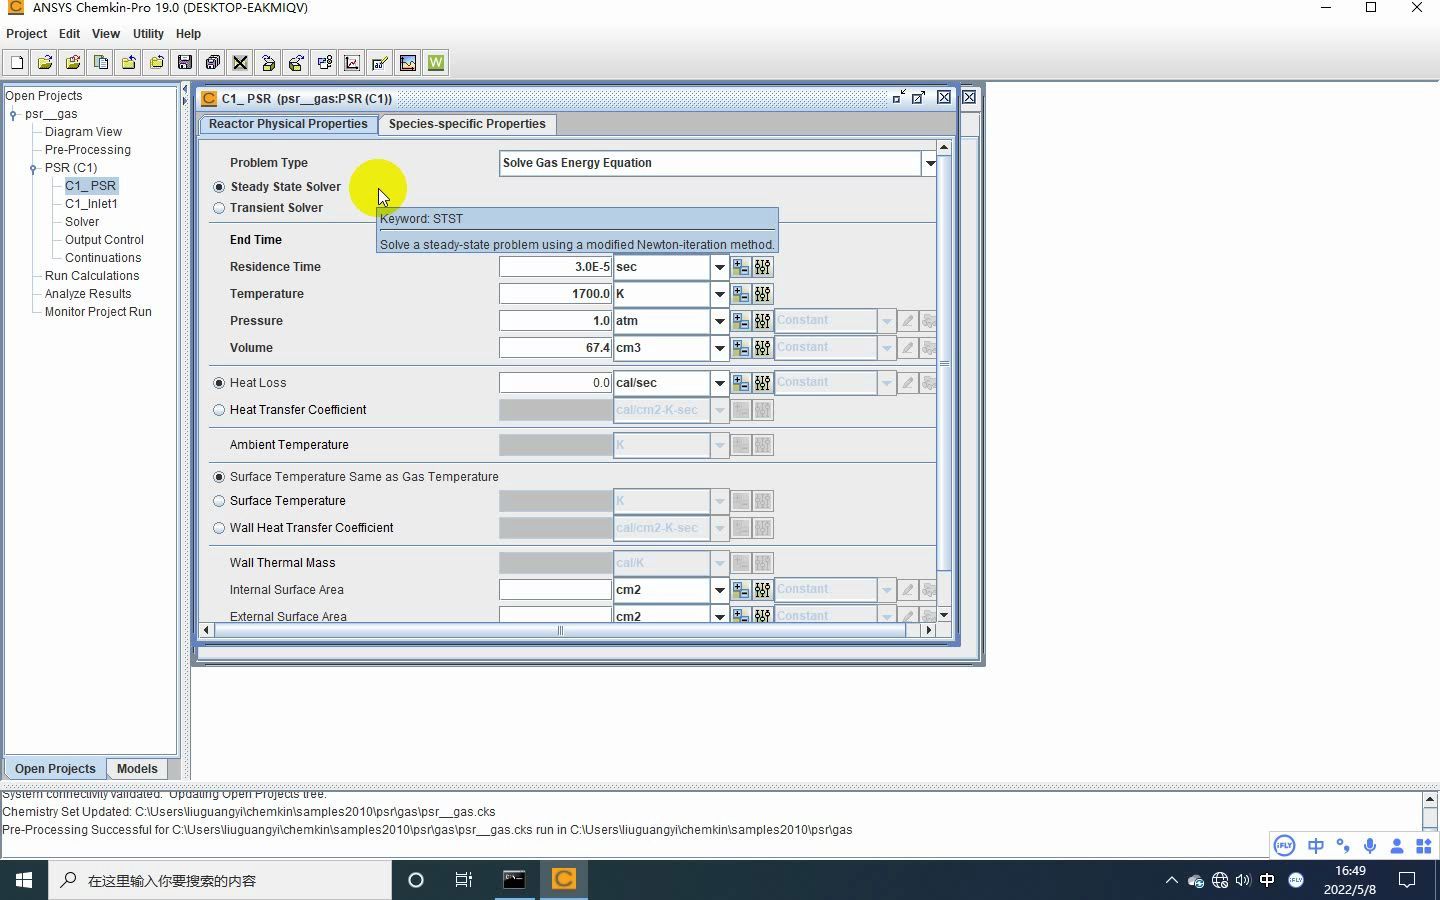Screen dimensions: 1440x900
Task: Click the sliders icon in the Temperature row
Action: 763,294
